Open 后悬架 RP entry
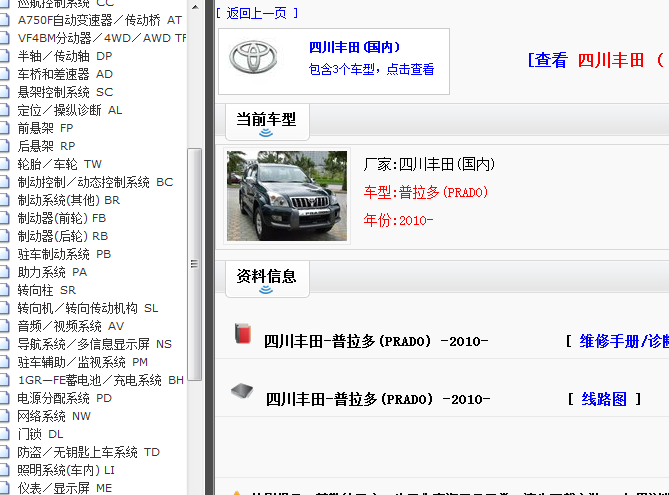669x495 pixels. click(46, 146)
